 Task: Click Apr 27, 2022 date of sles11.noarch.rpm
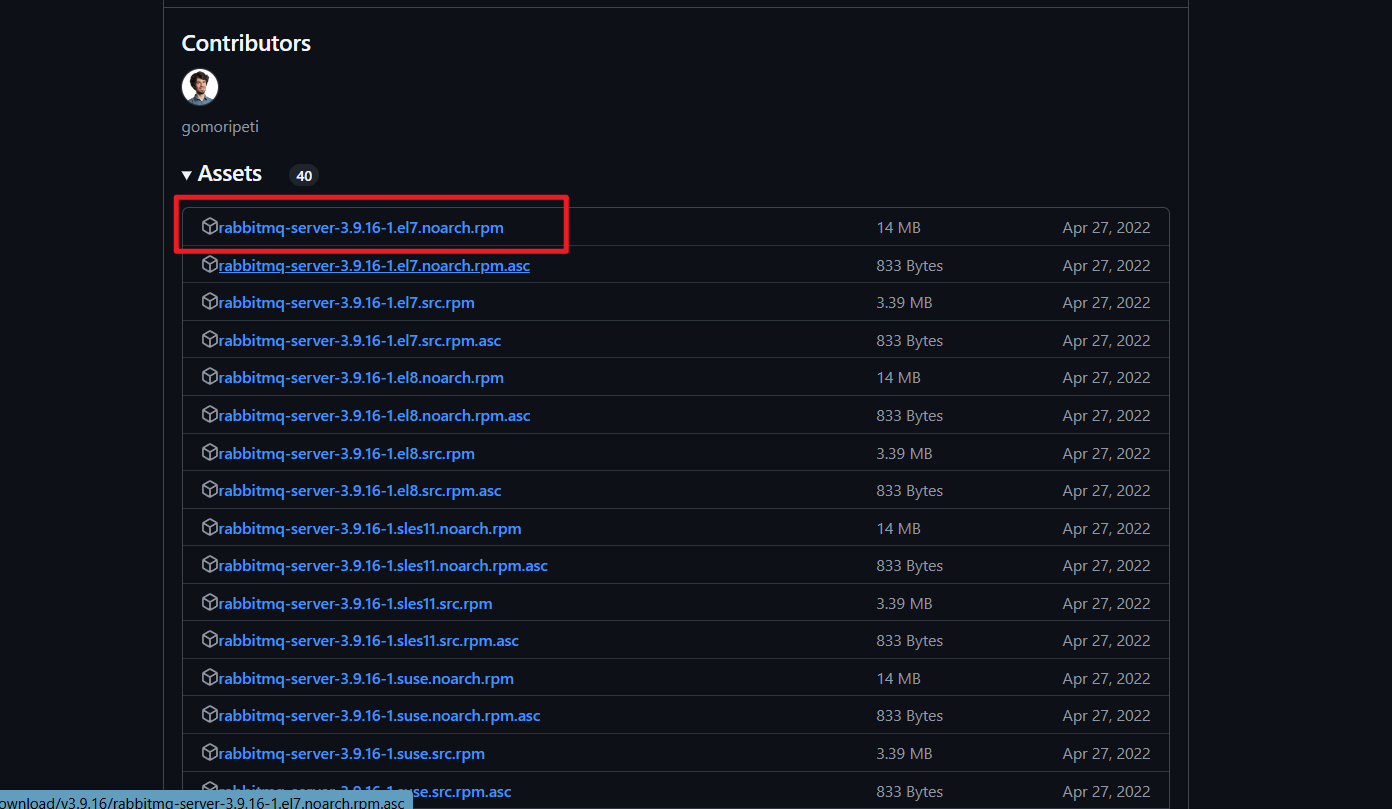[x=1106, y=529]
